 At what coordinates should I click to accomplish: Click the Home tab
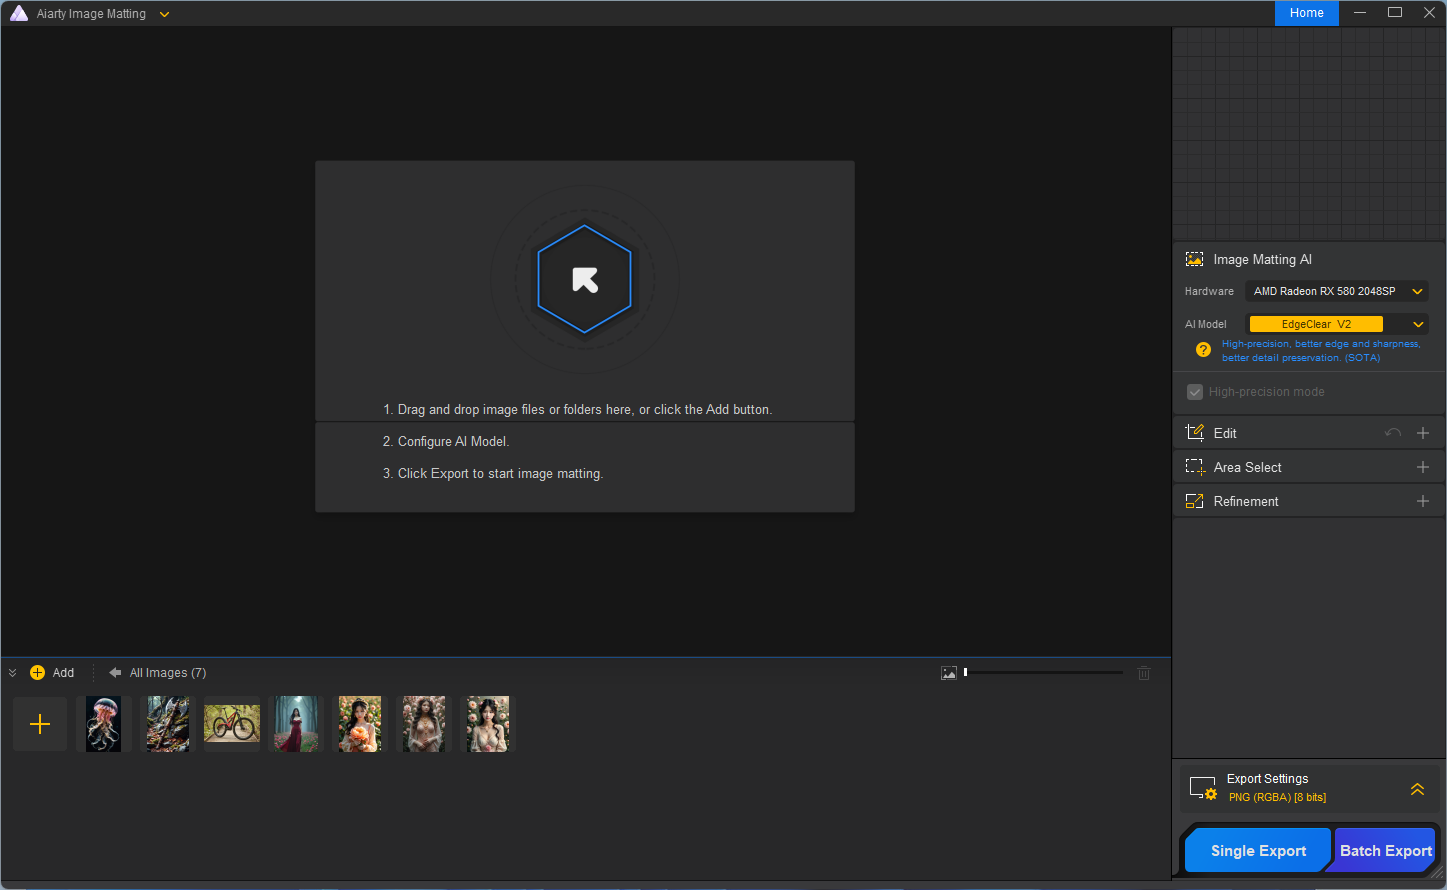[1306, 13]
